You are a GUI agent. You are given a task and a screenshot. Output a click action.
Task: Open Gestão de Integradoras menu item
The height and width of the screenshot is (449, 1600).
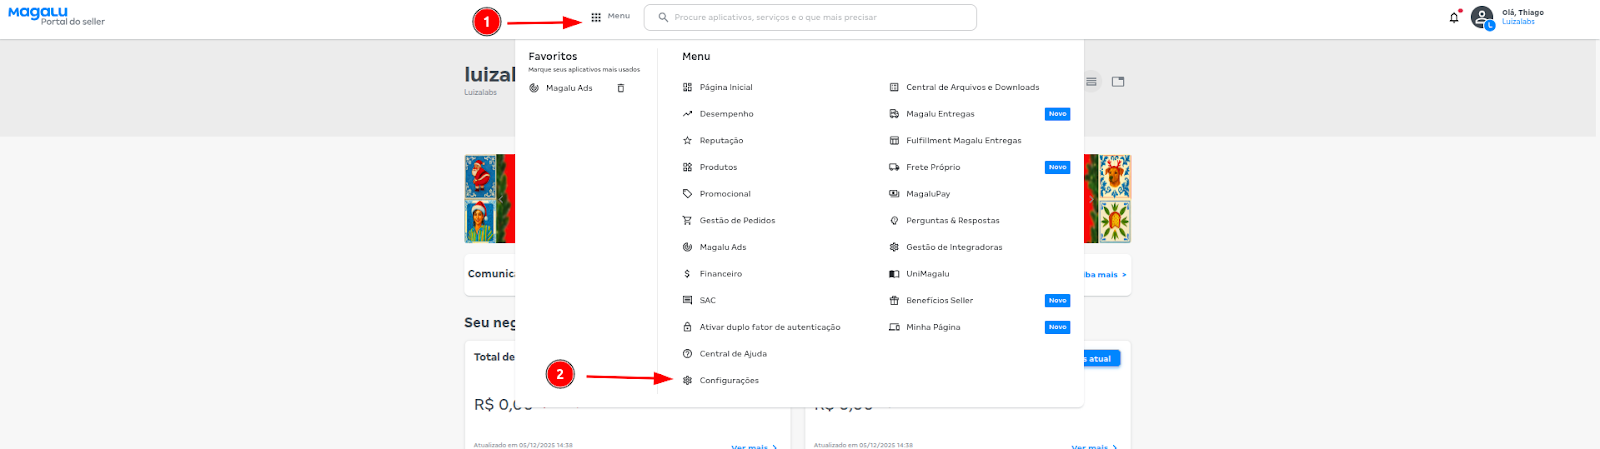pyautogui.click(x=954, y=247)
